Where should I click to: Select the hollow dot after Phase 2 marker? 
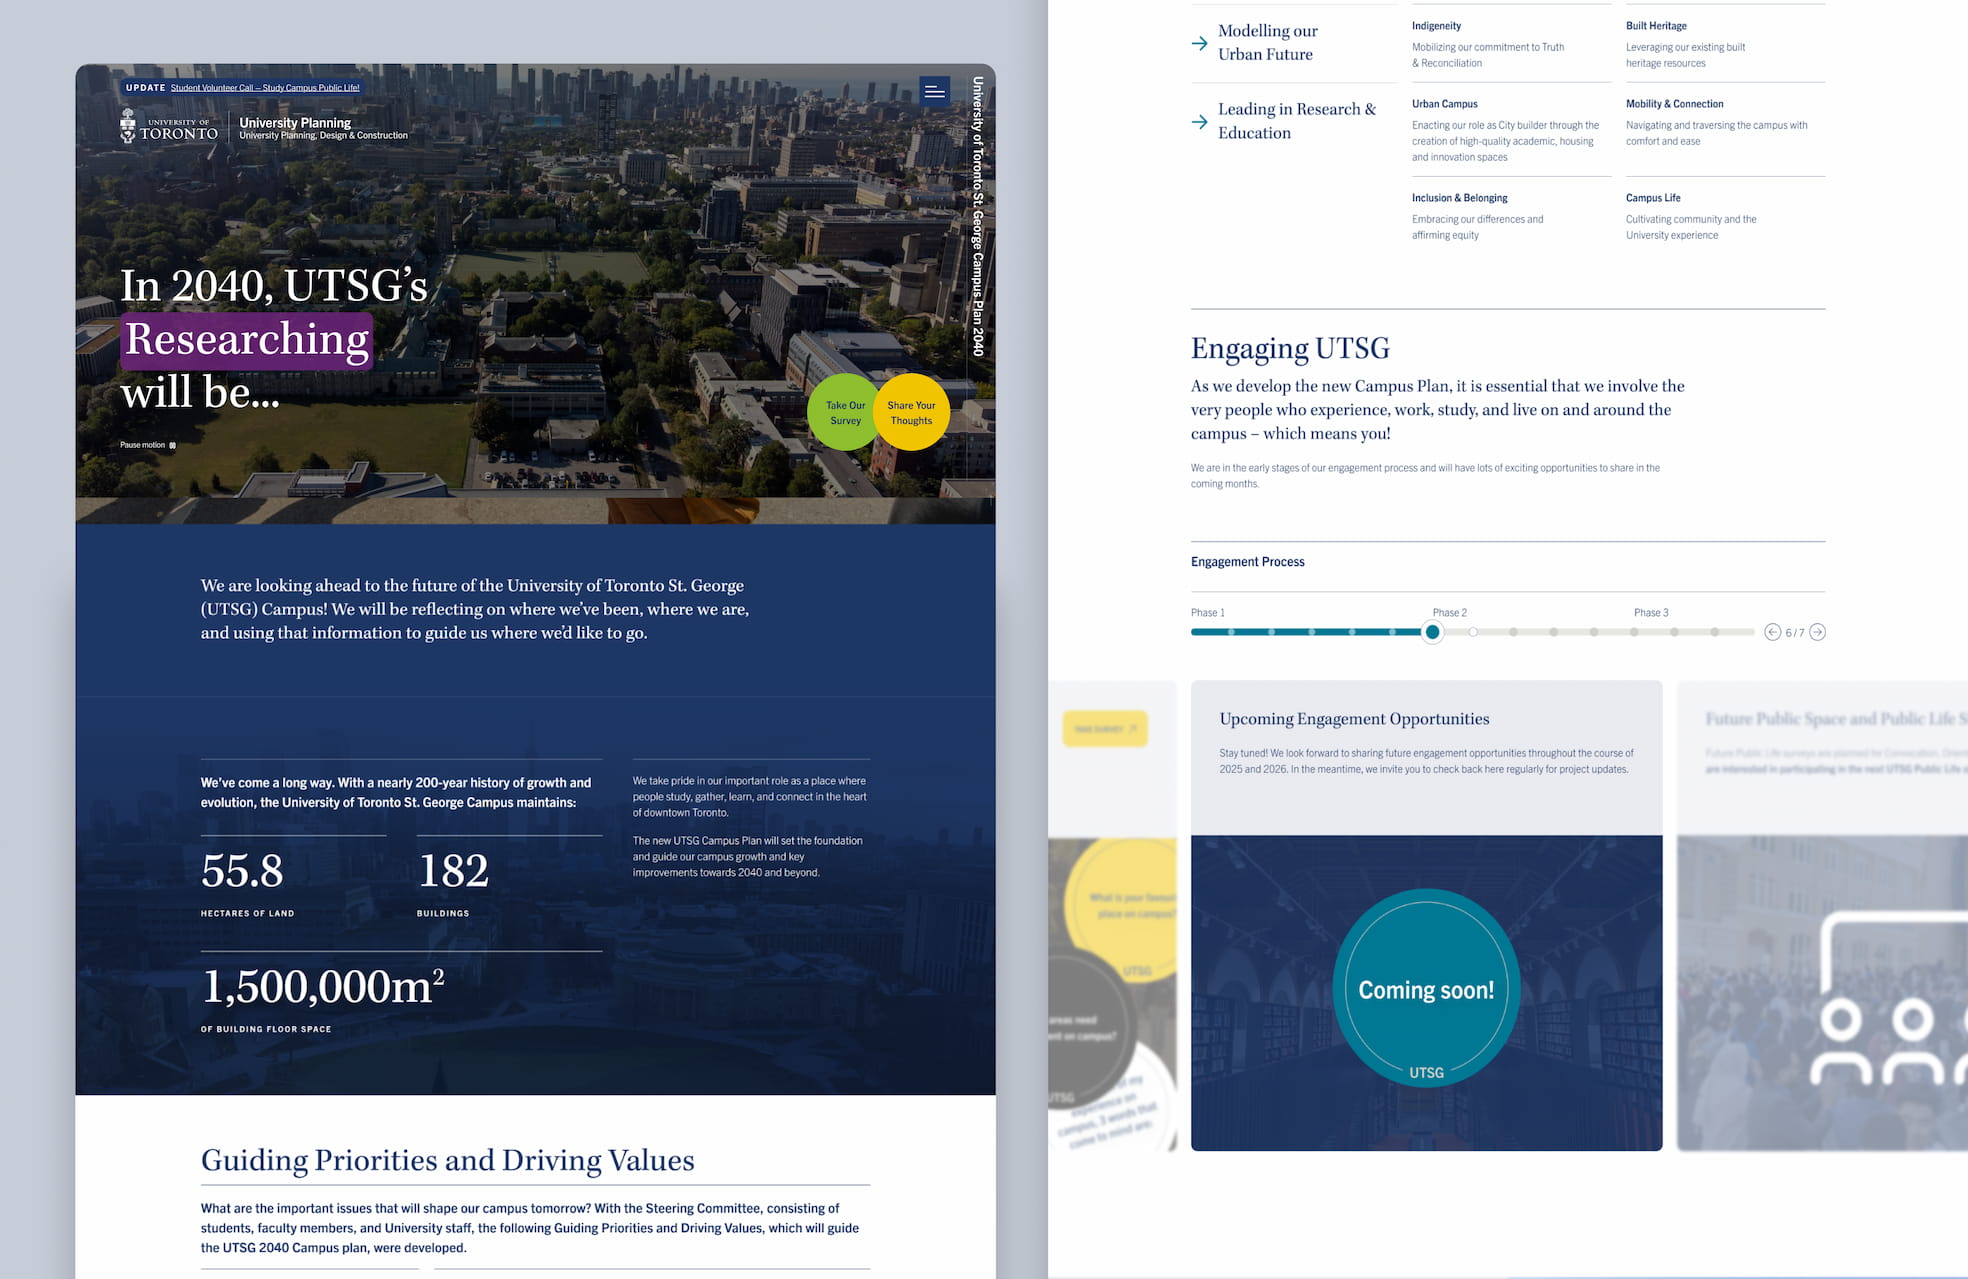click(1473, 632)
